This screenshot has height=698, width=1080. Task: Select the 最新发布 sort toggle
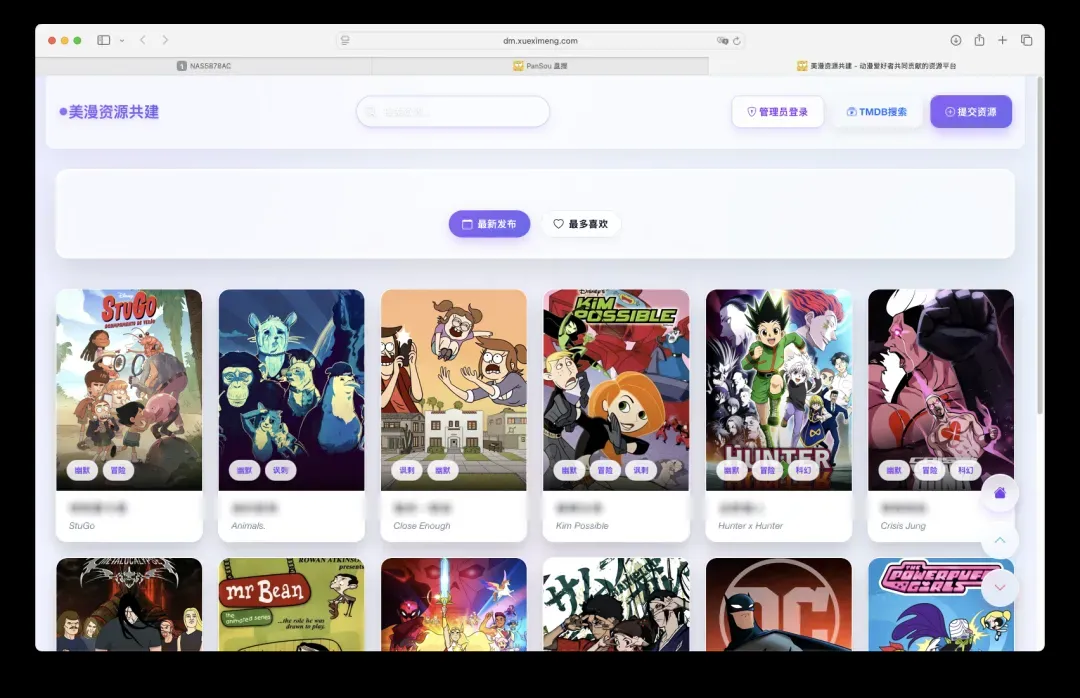coord(489,224)
